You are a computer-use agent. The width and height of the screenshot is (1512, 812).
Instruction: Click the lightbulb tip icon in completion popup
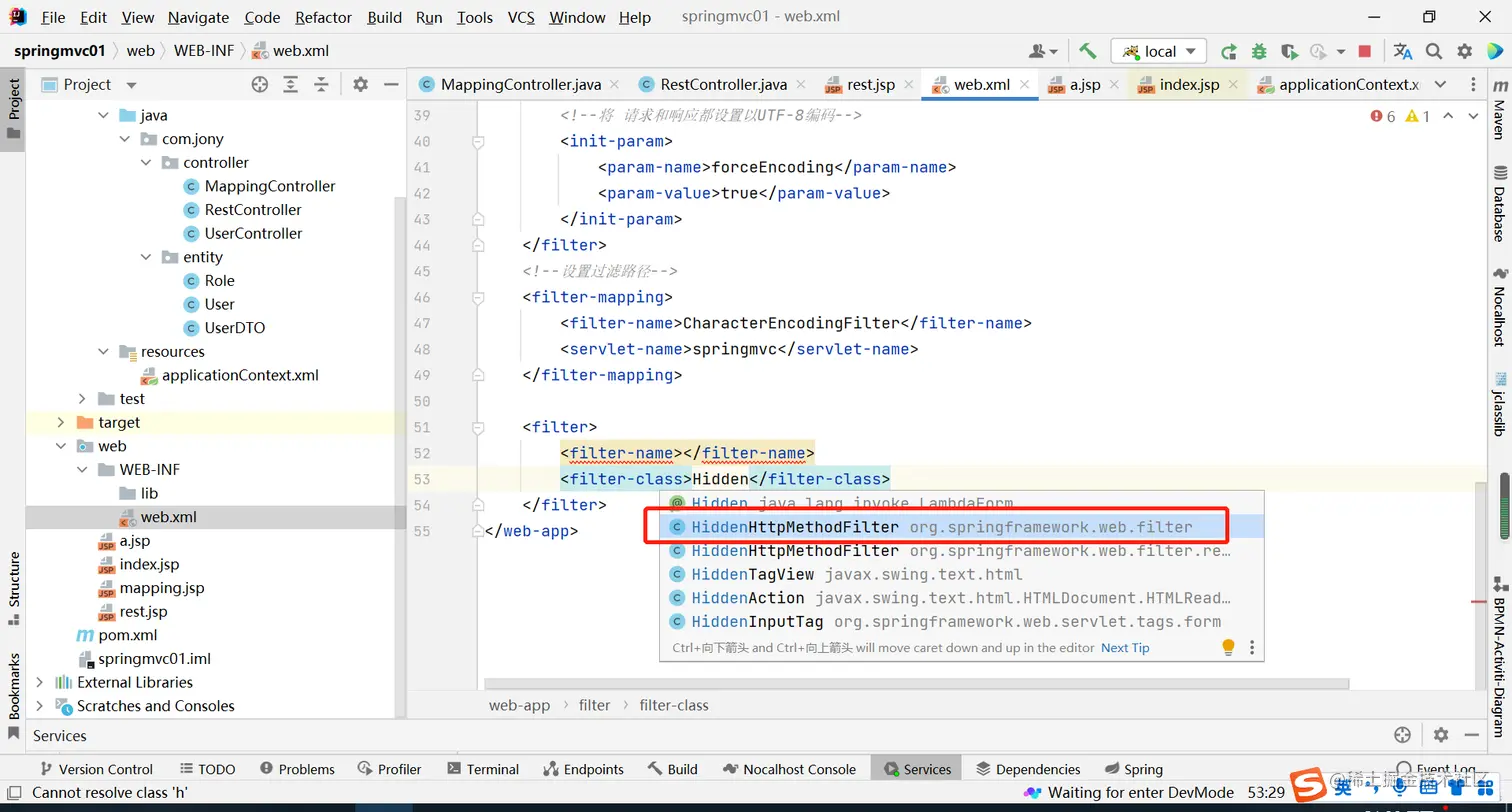[1229, 648]
